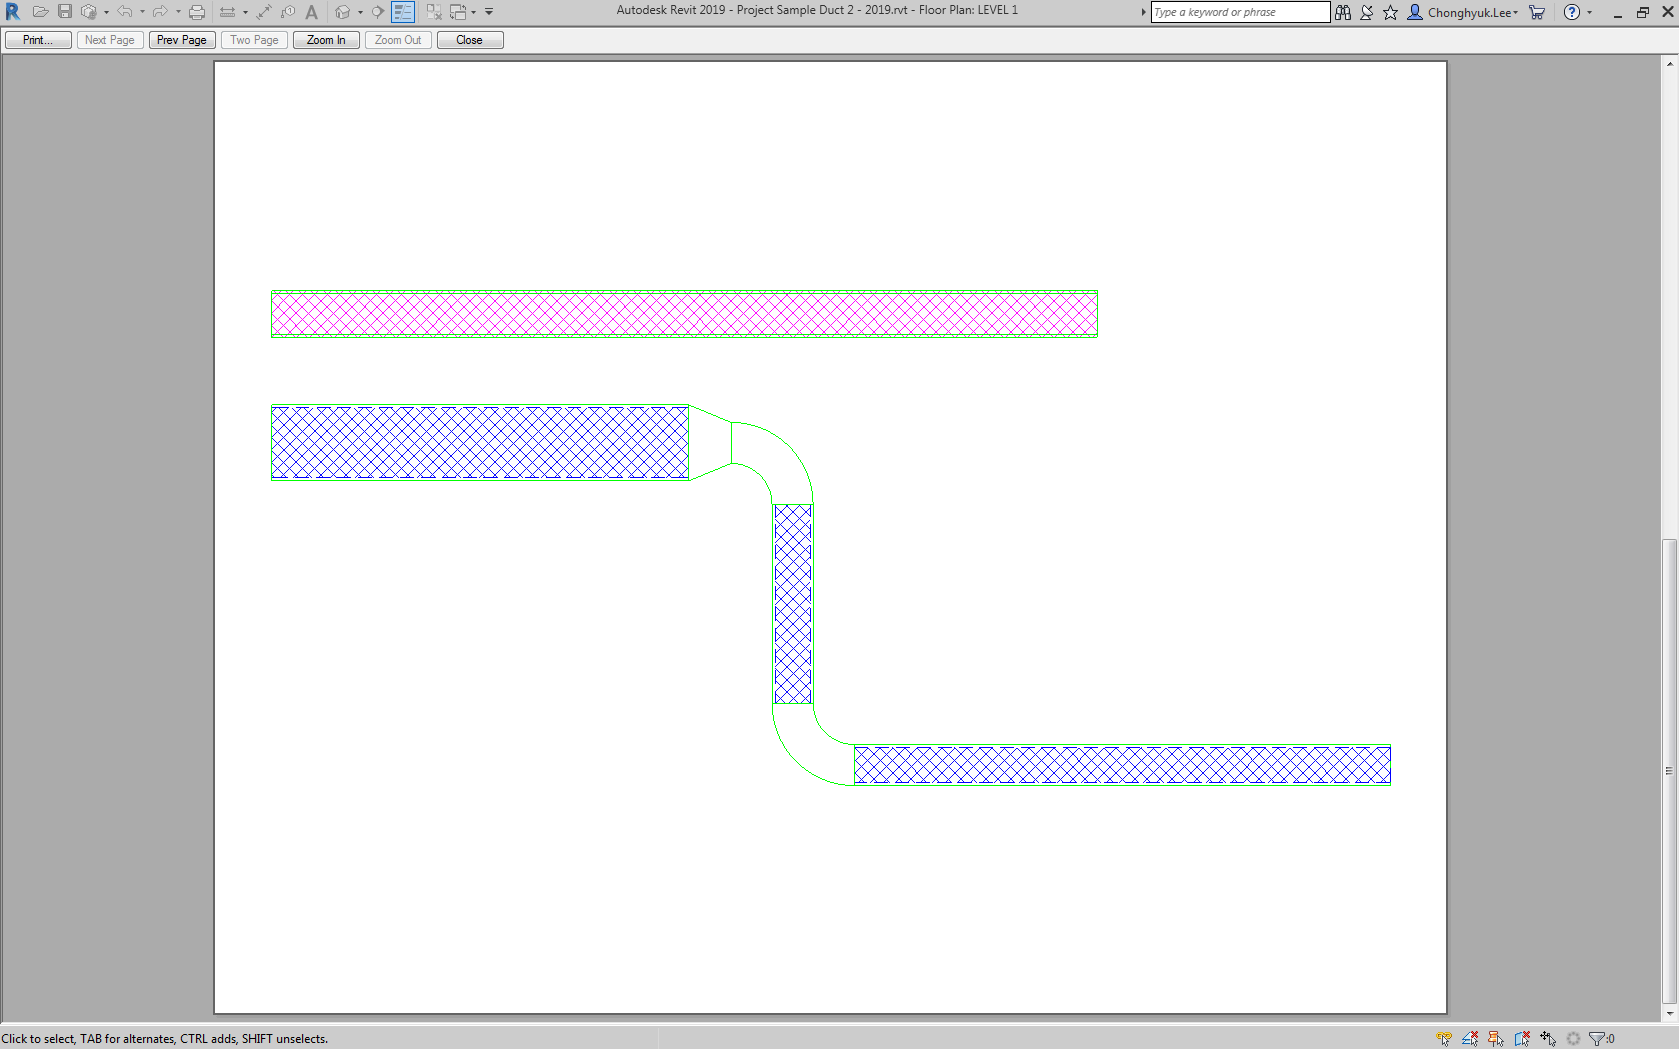
Task: Open the Switch Windows dropdown
Action: pos(473,12)
